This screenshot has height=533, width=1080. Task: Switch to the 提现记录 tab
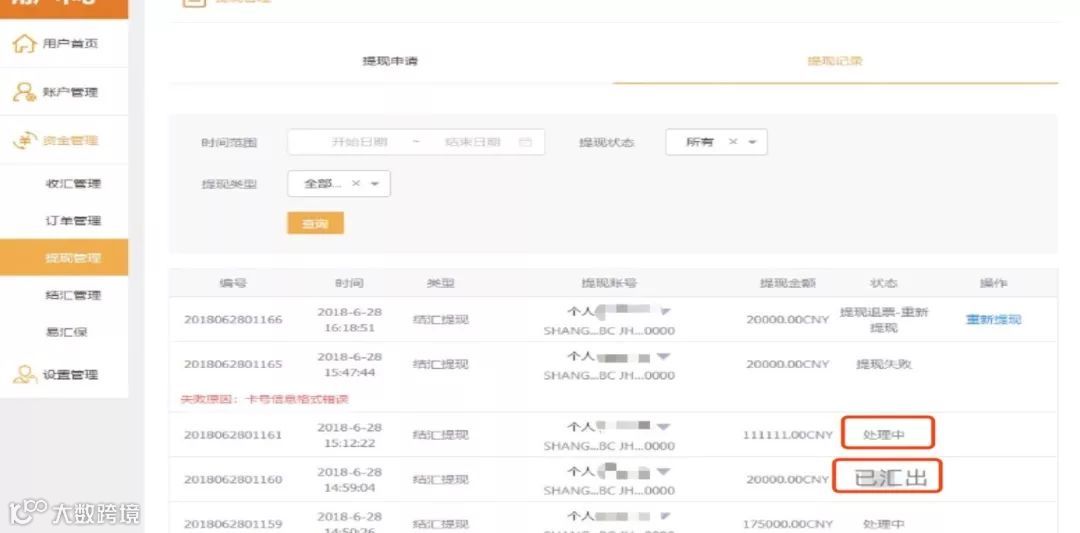(x=835, y=61)
